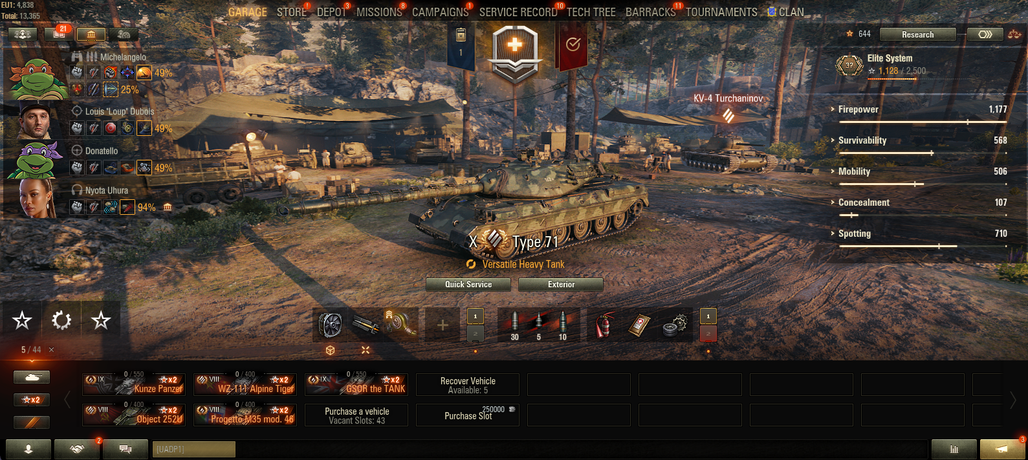
Task: Open the Battle Pass plus emblem
Action: point(515,46)
